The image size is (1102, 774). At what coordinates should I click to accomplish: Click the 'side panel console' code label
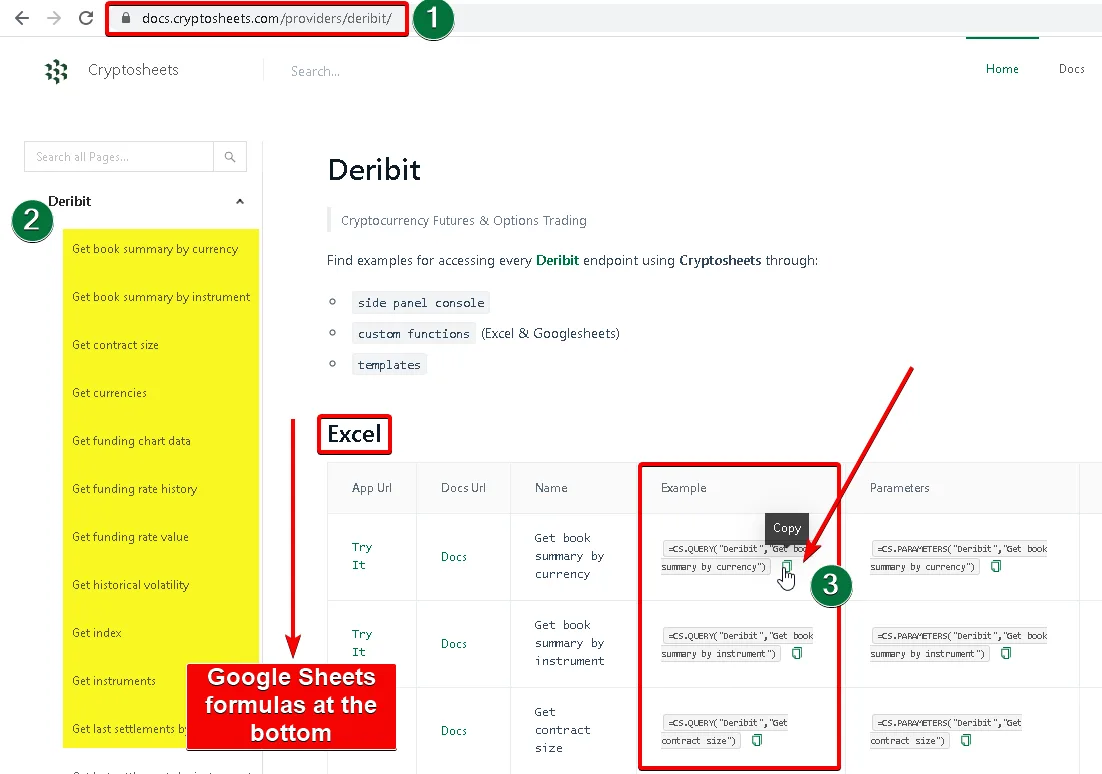(x=421, y=303)
